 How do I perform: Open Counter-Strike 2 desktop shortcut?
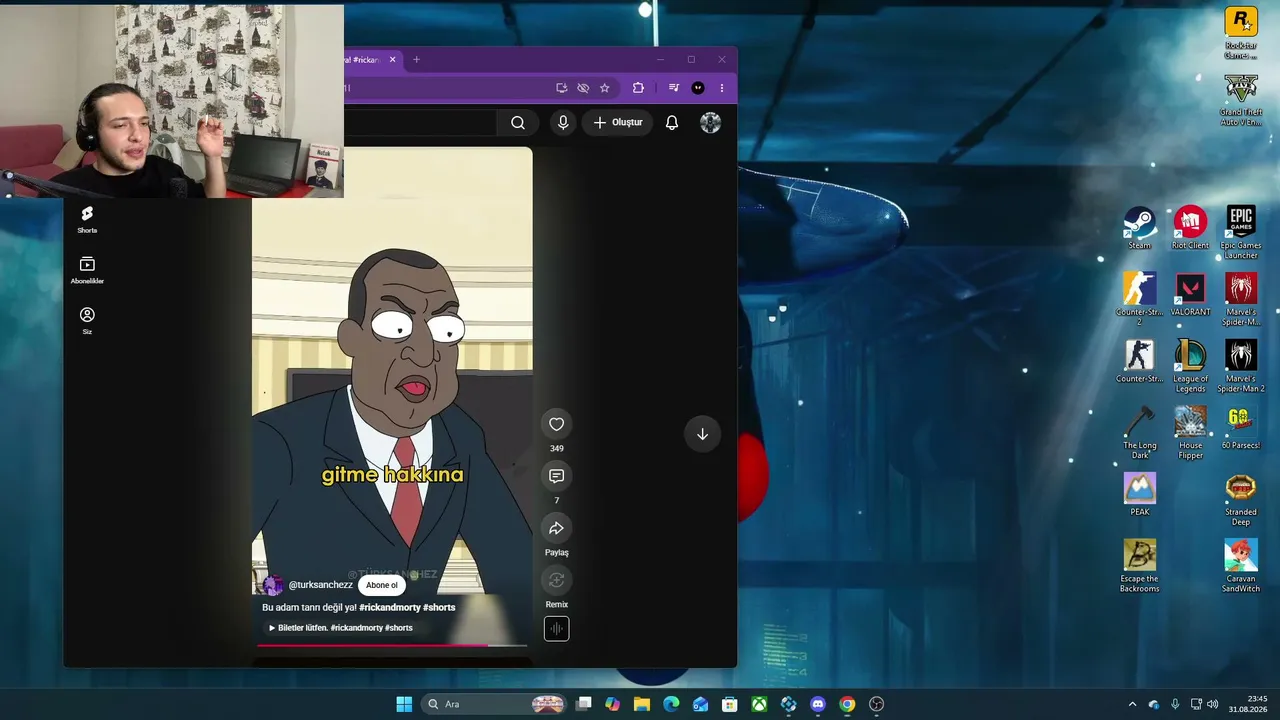pos(1139,299)
